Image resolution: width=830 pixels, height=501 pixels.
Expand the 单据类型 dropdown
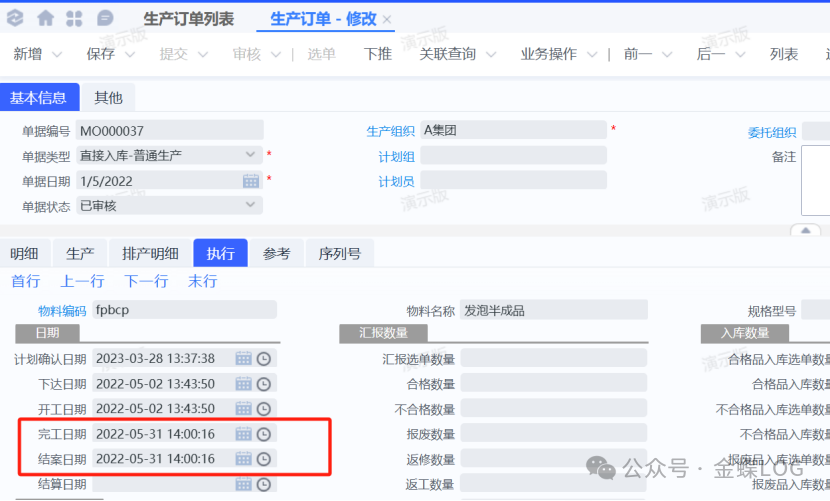point(251,155)
